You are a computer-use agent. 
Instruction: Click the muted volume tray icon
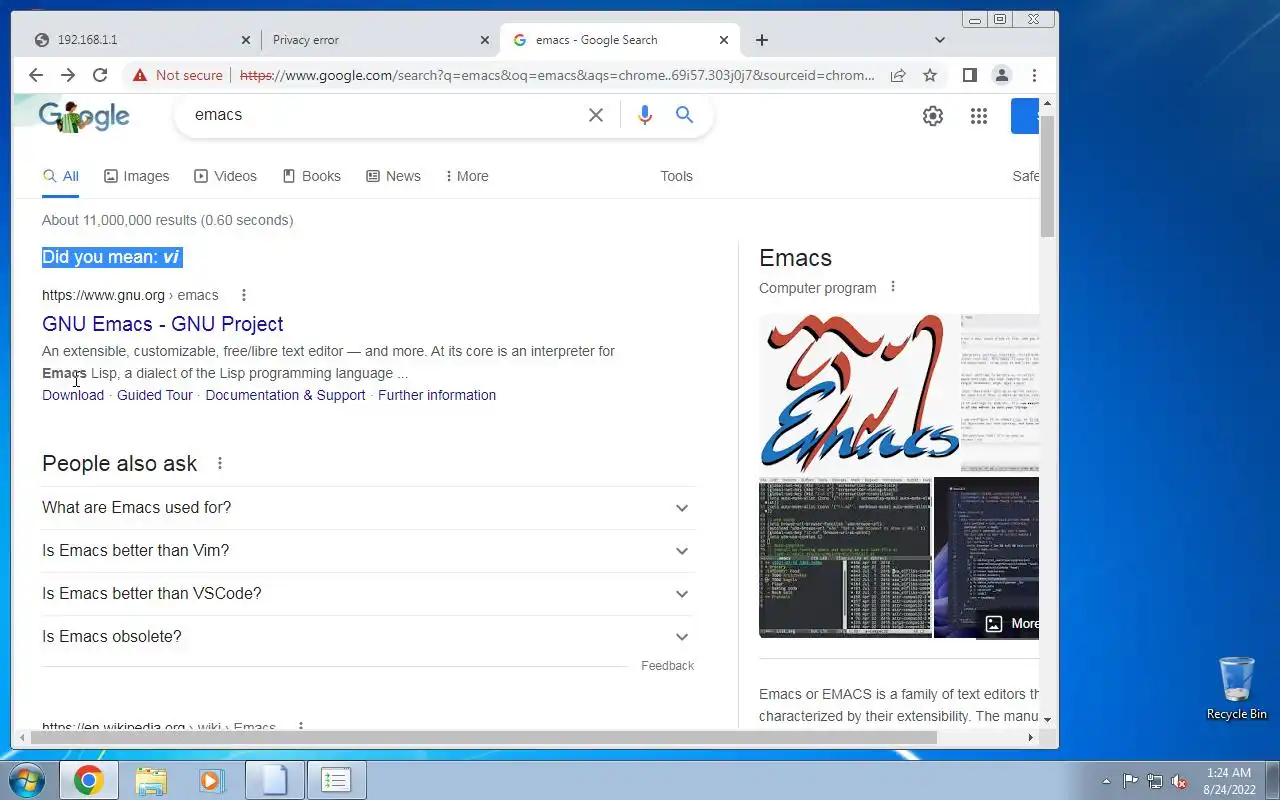[1179, 781]
